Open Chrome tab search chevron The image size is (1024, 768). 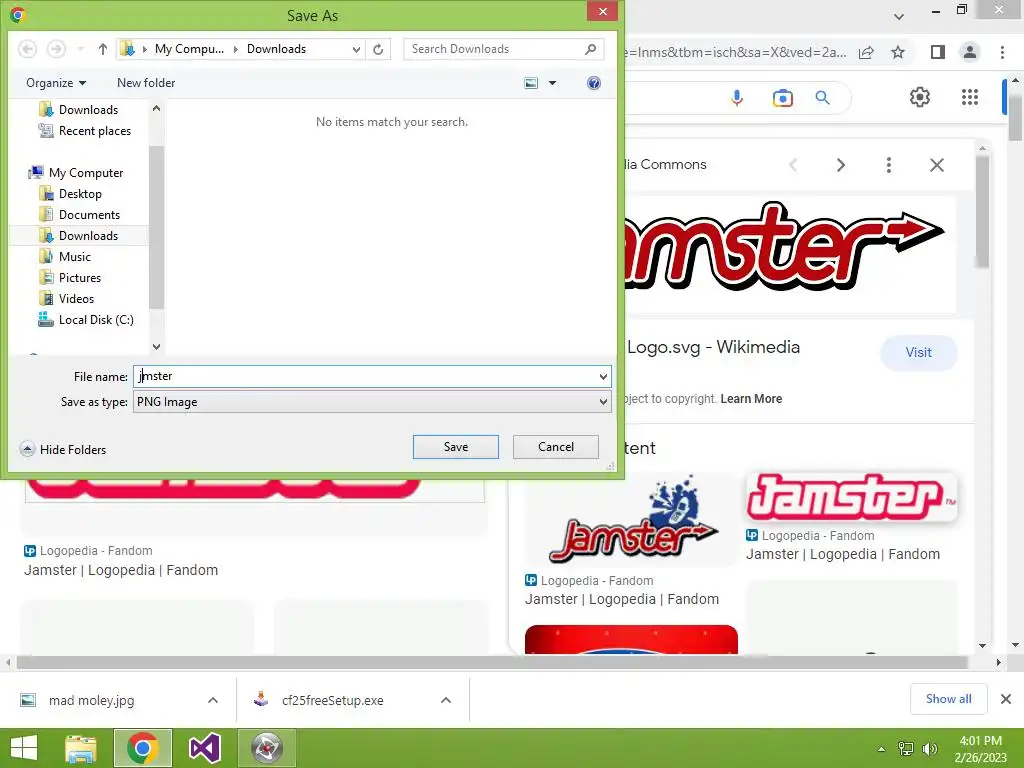(899, 17)
